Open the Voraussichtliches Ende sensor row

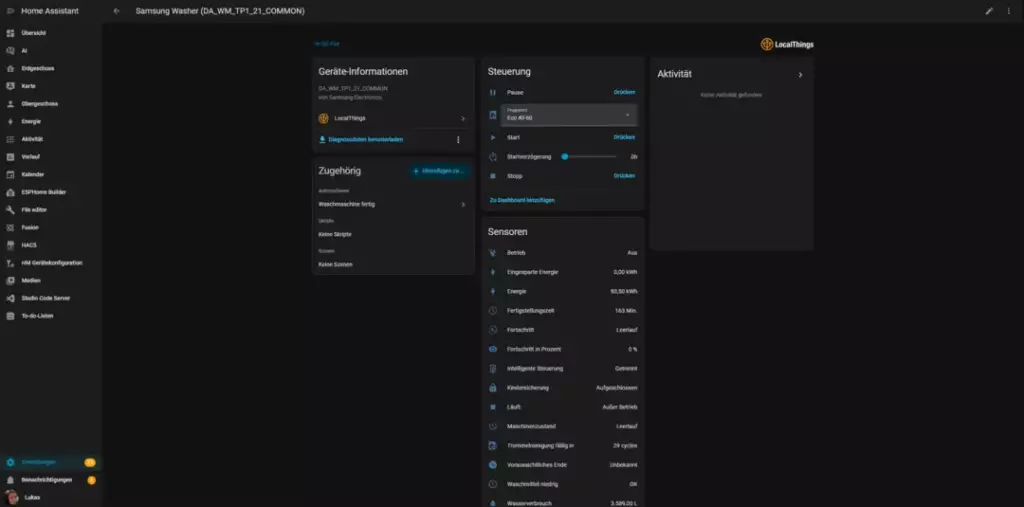(x=563, y=465)
